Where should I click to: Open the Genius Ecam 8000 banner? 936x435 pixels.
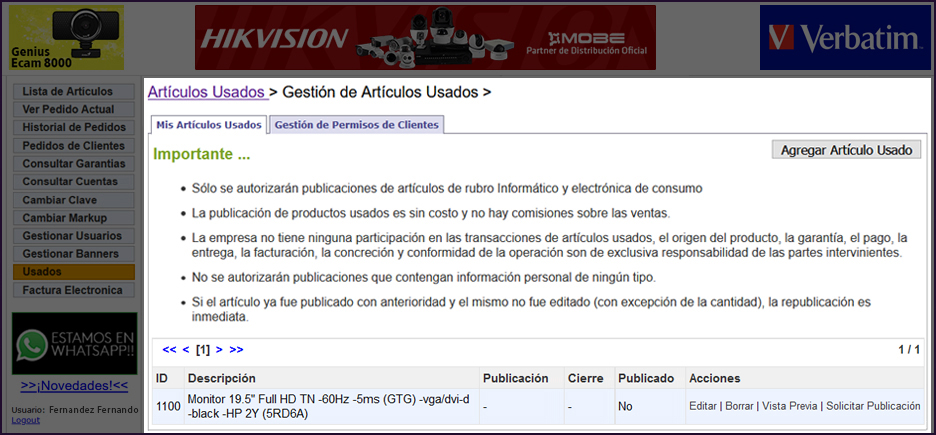click(67, 38)
